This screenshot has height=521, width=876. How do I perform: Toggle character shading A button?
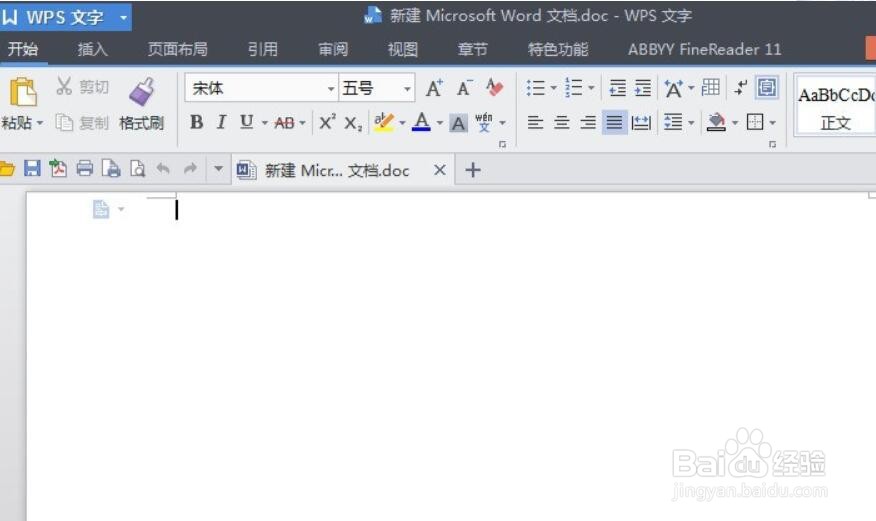click(458, 122)
